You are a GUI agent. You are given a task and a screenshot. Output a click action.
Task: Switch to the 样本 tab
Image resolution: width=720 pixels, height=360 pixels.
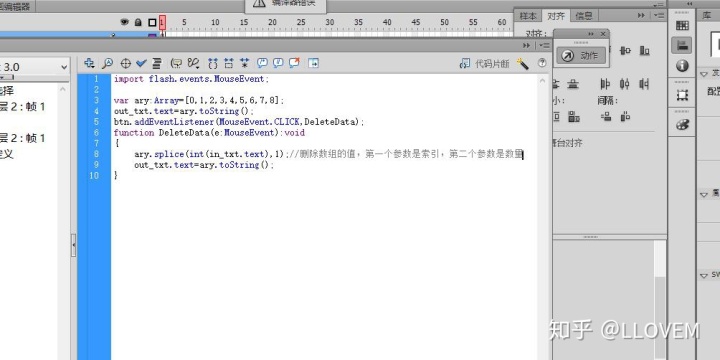coord(528,16)
